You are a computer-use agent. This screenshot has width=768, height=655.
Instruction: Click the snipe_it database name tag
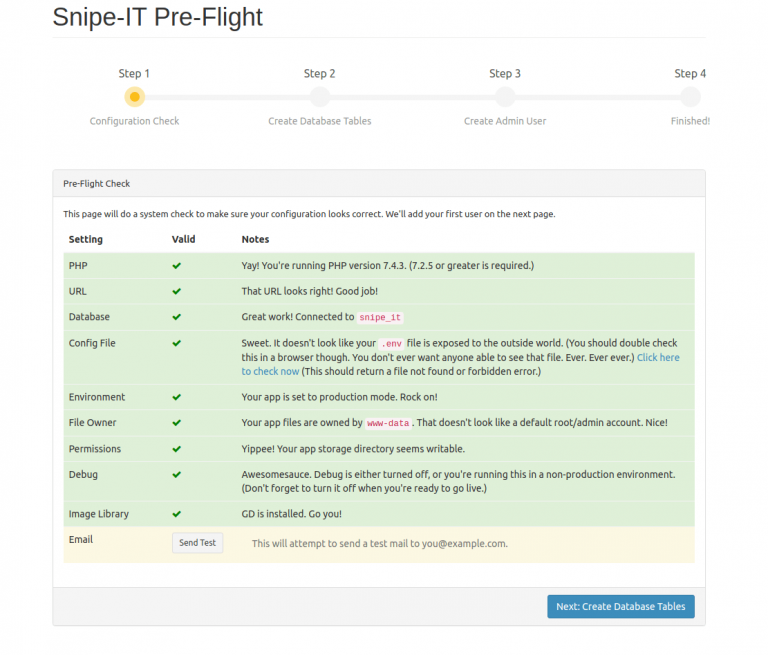click(381, 318)
